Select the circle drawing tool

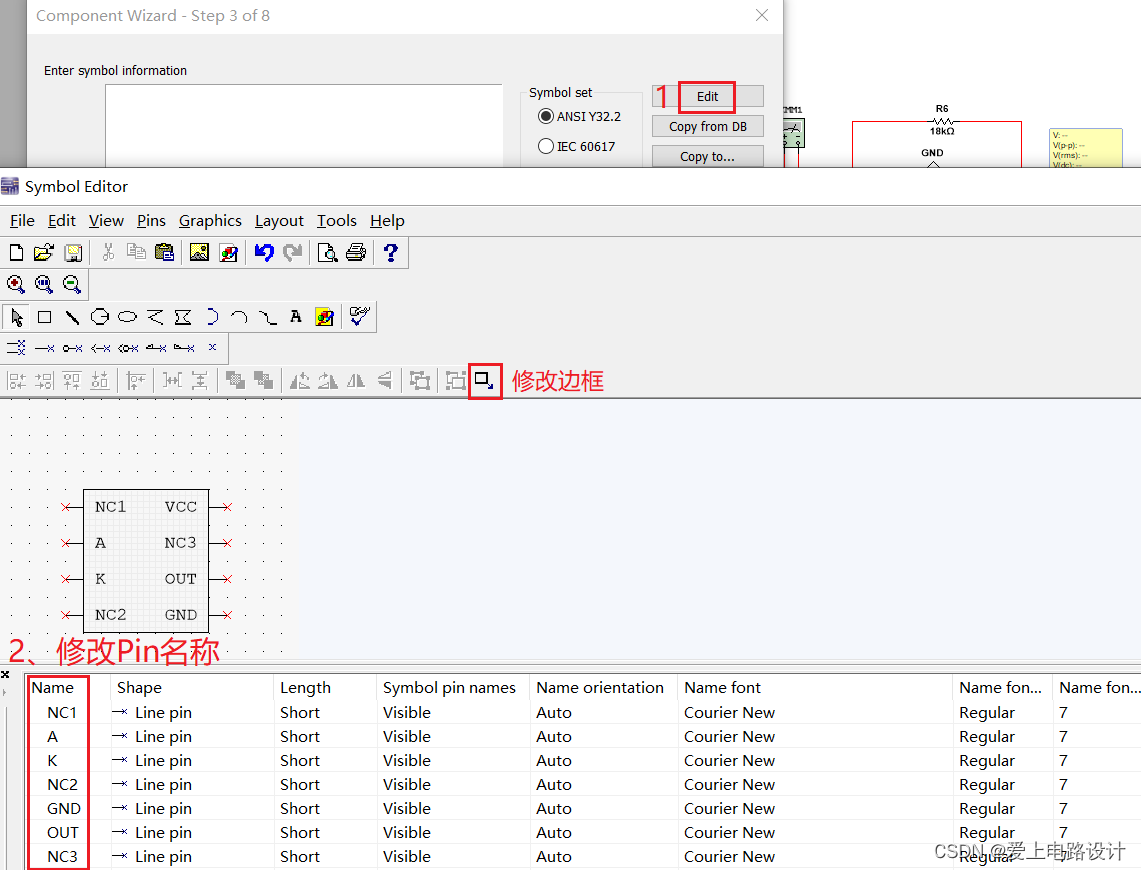100,317
